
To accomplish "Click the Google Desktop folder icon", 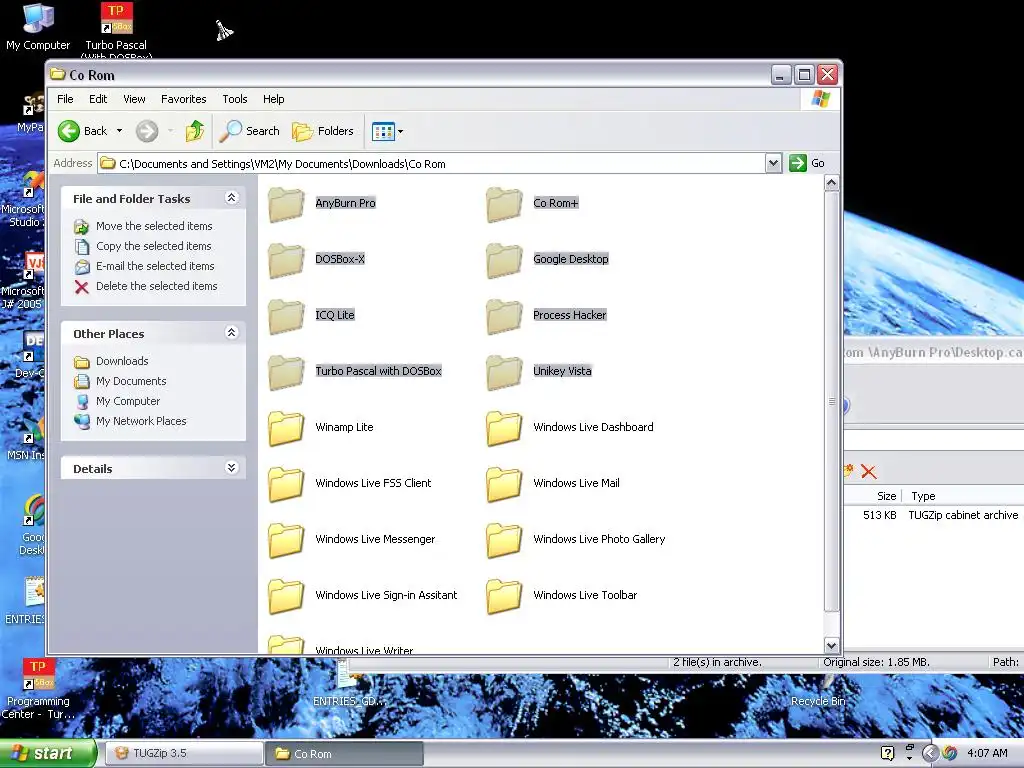I will point(504,260).
